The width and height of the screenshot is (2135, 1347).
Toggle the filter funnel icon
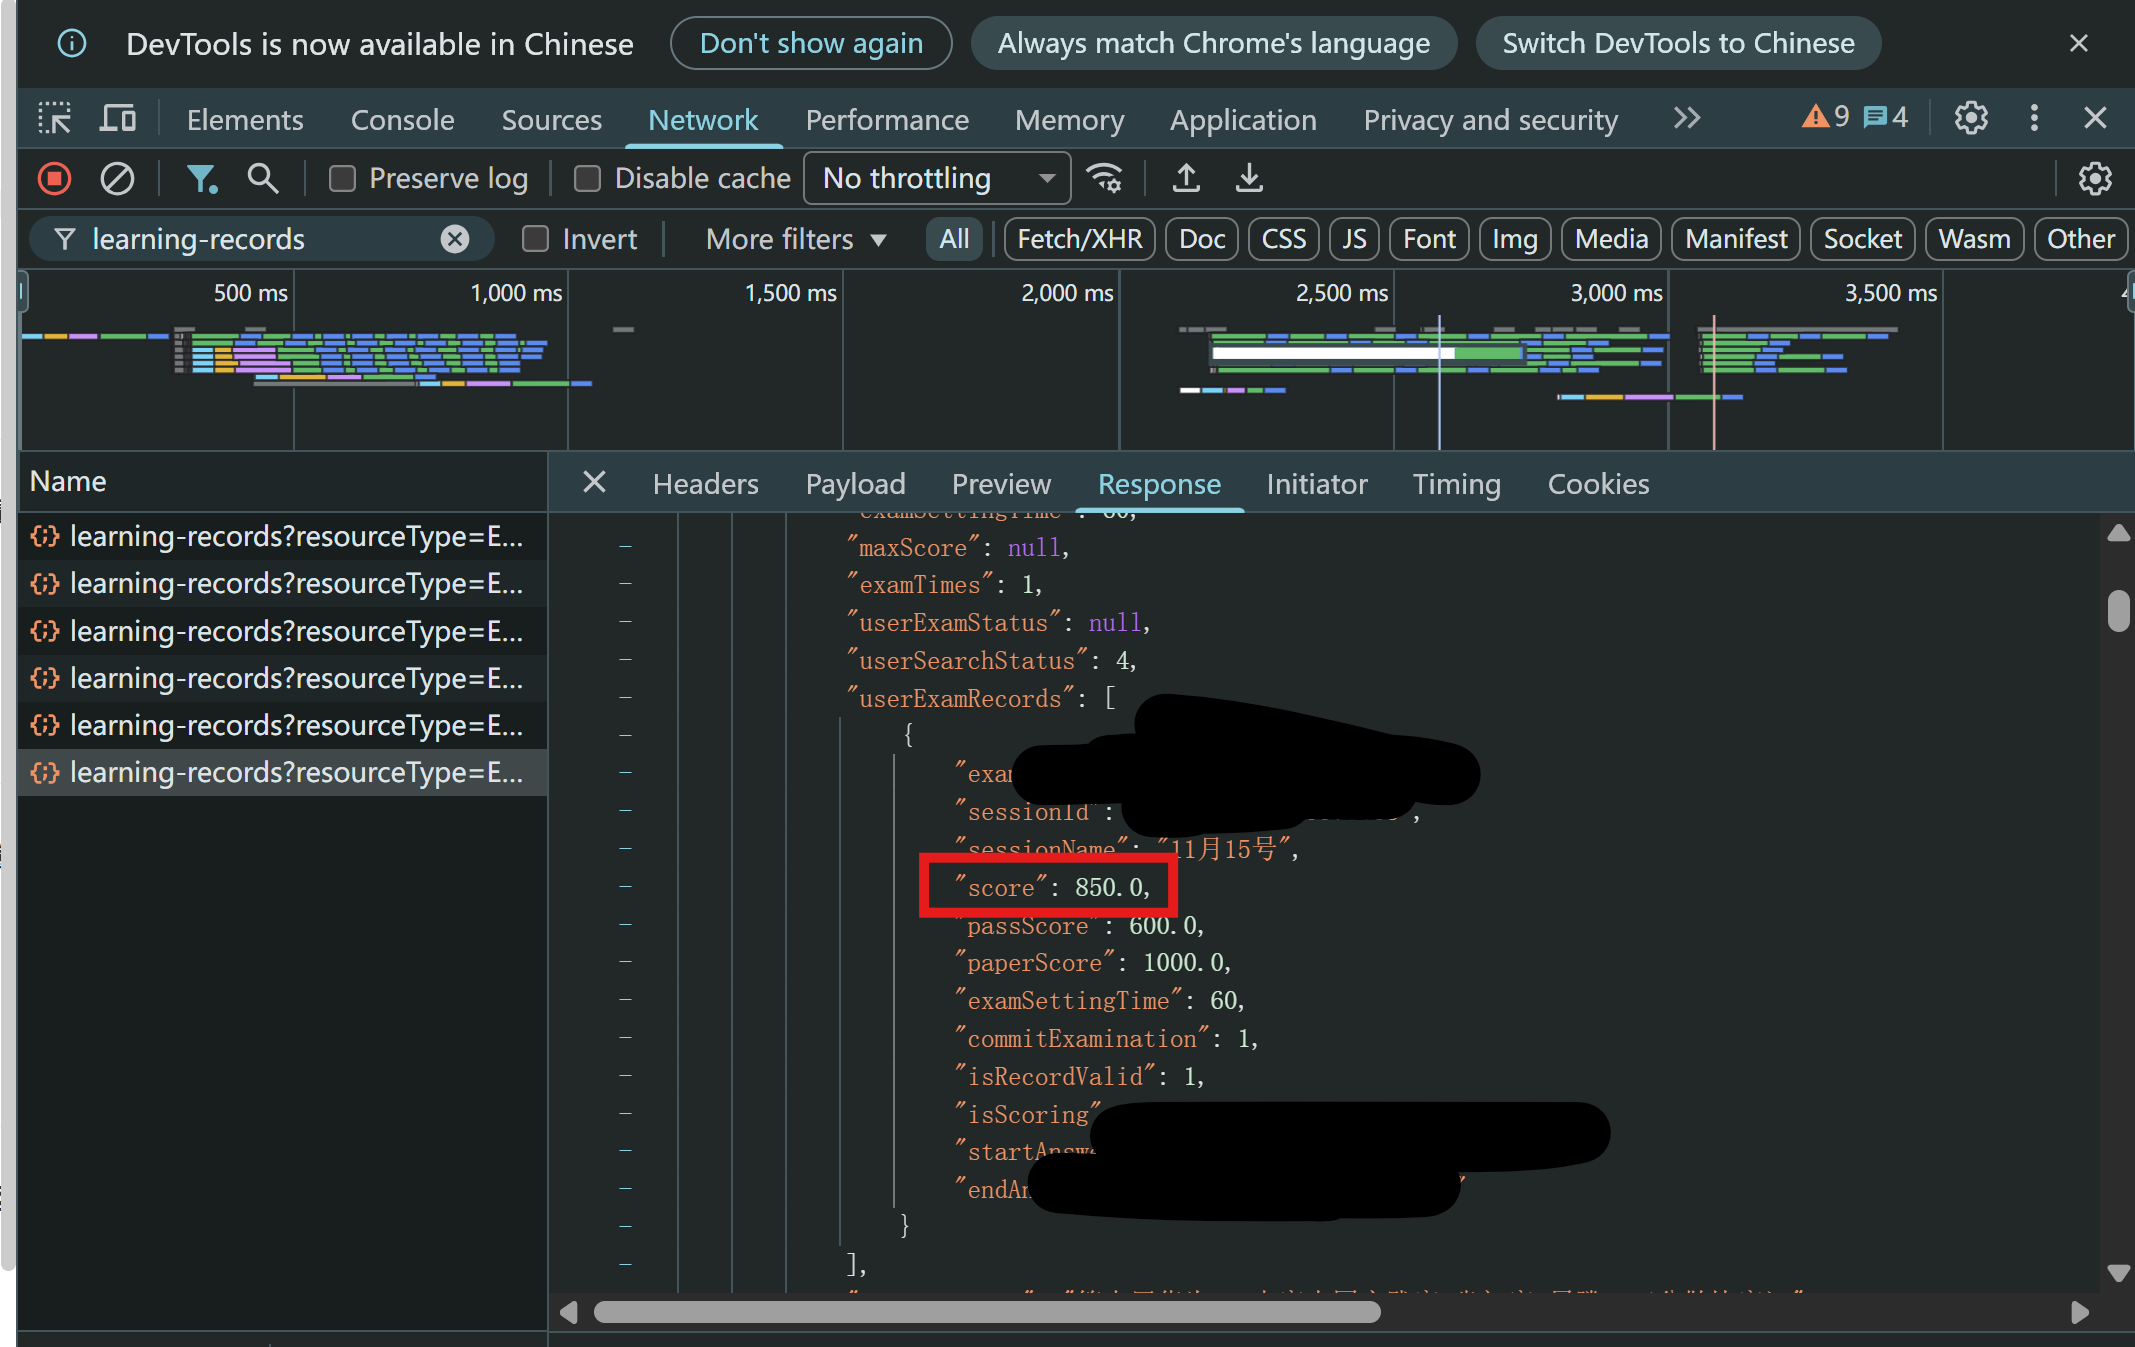pos(201,179)
